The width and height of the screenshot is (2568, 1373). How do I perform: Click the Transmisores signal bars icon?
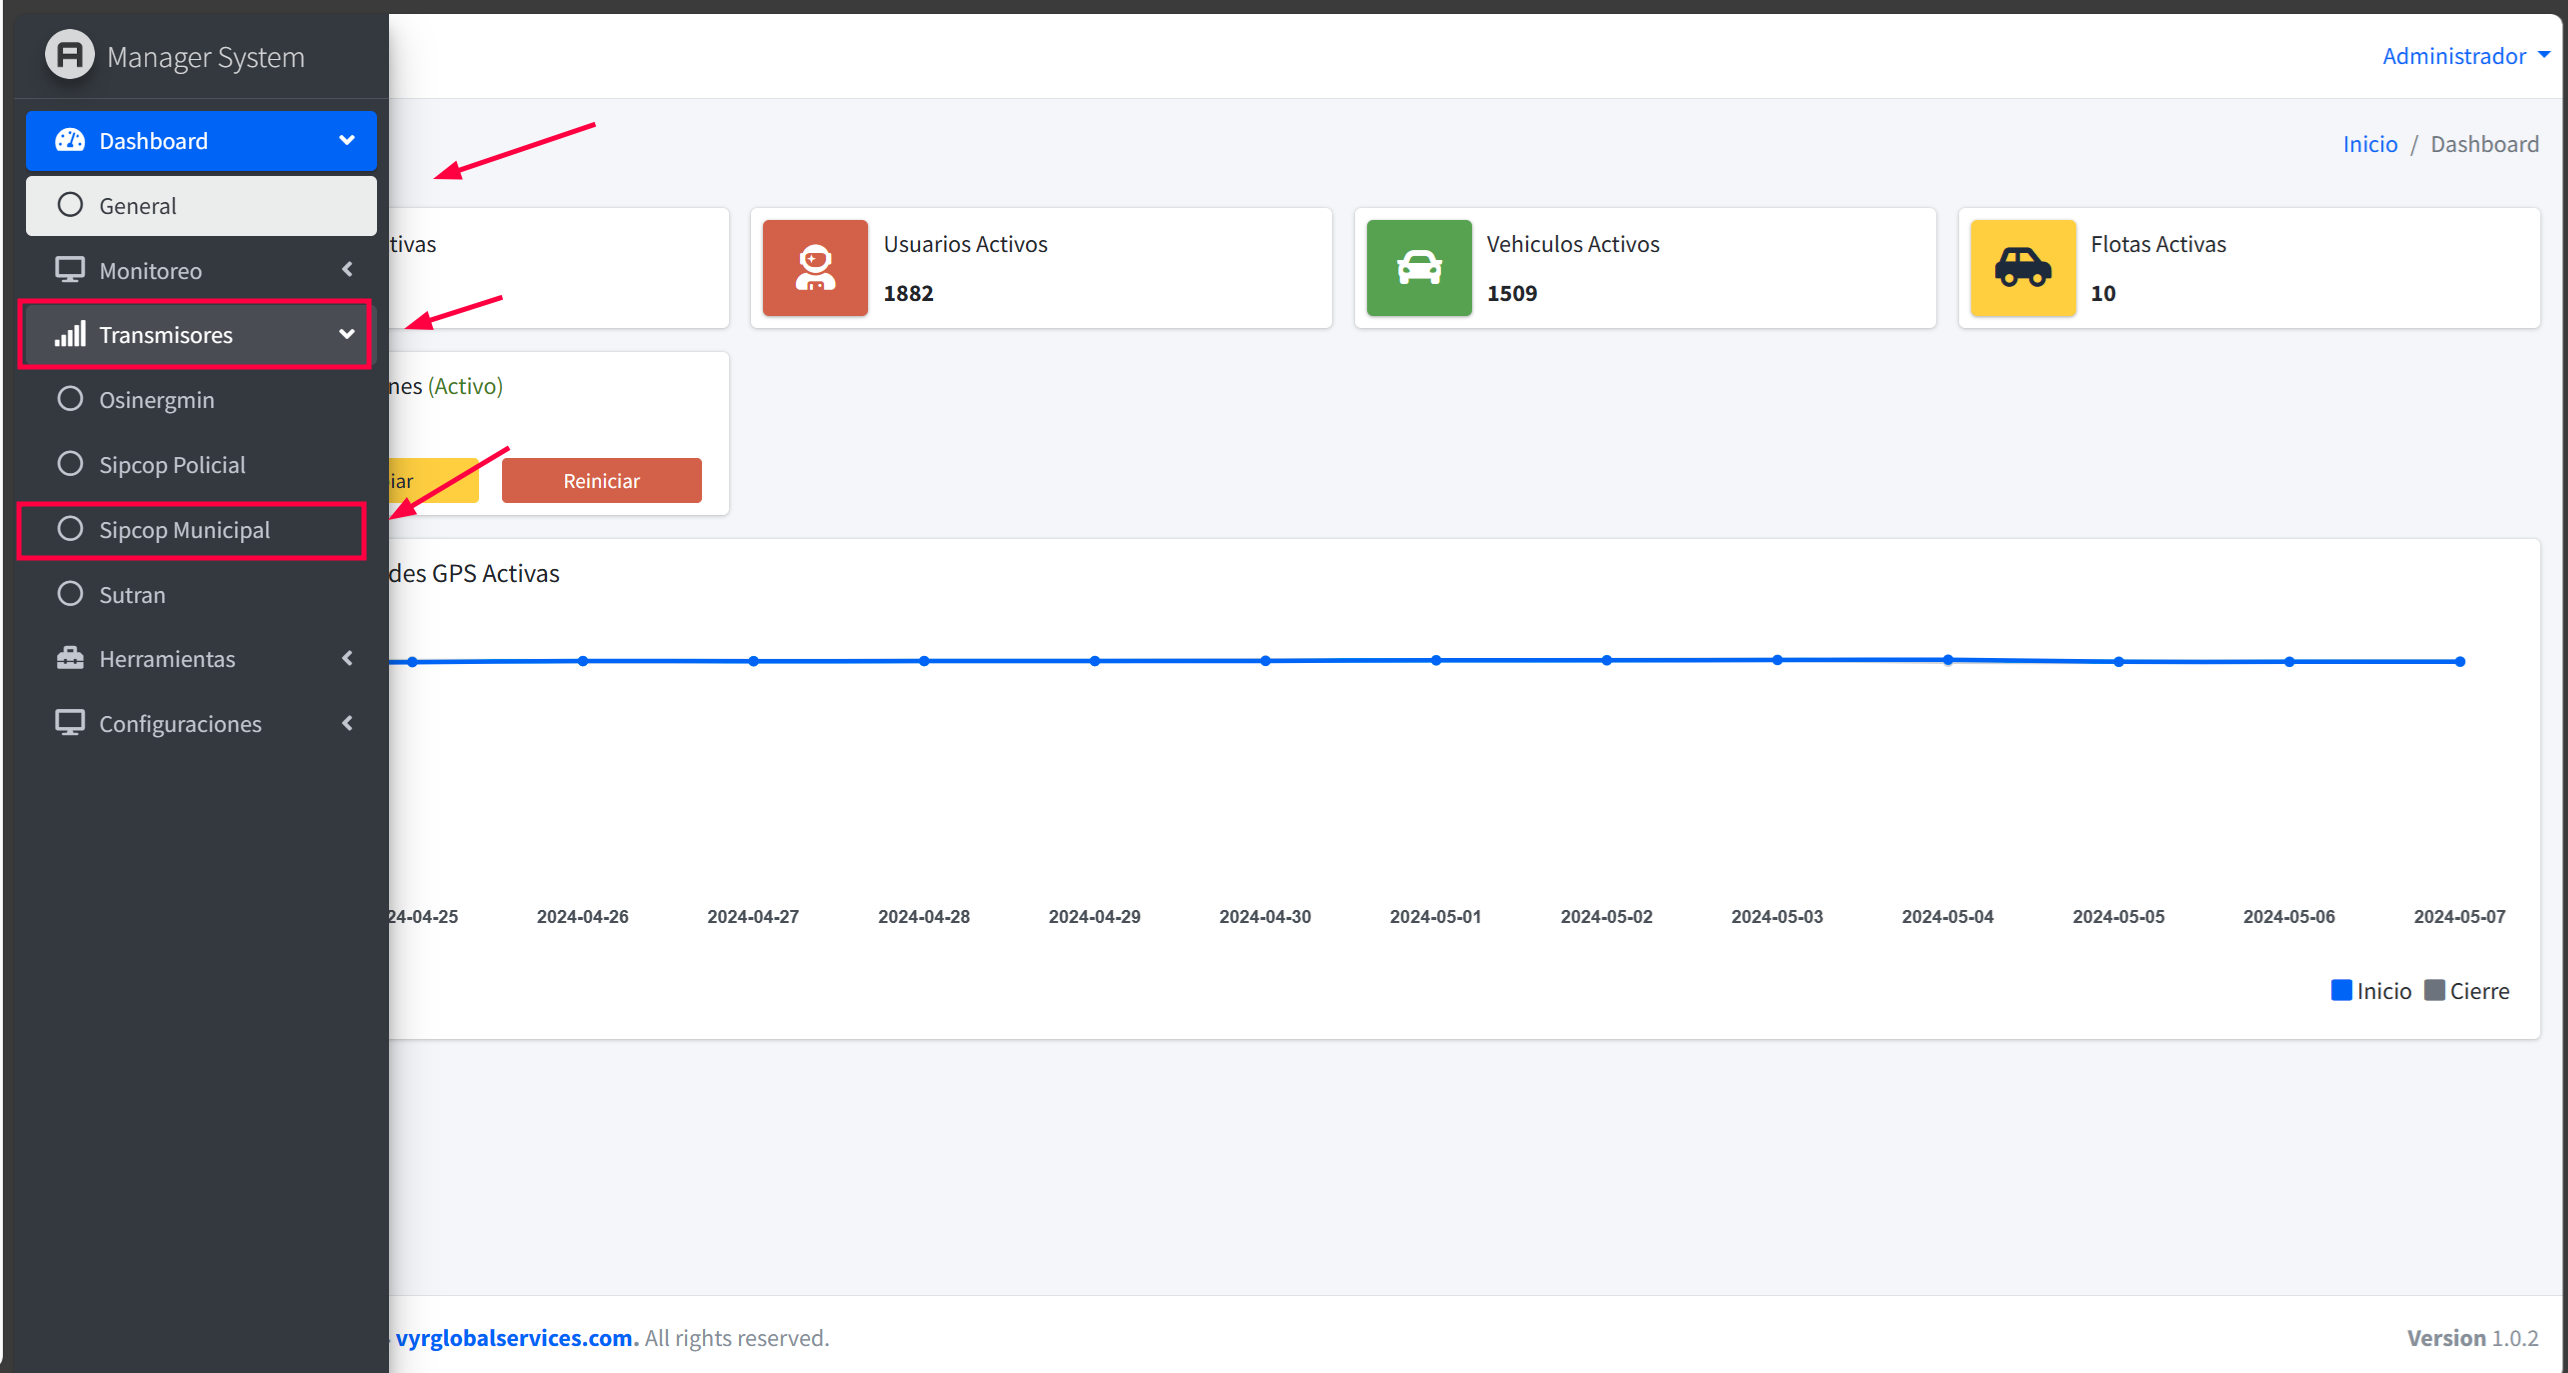pyautogui.click(x=69, y=334)
